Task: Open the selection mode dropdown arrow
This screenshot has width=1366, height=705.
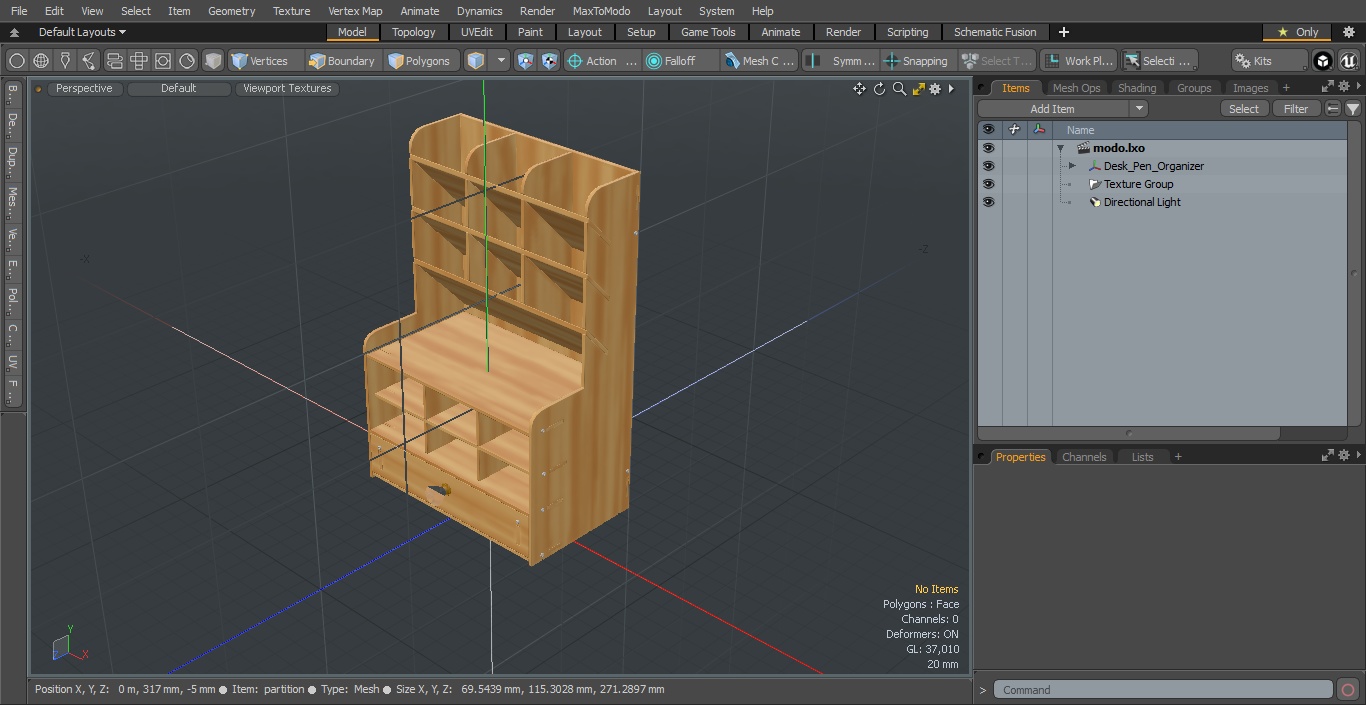Action: point(501,61)
